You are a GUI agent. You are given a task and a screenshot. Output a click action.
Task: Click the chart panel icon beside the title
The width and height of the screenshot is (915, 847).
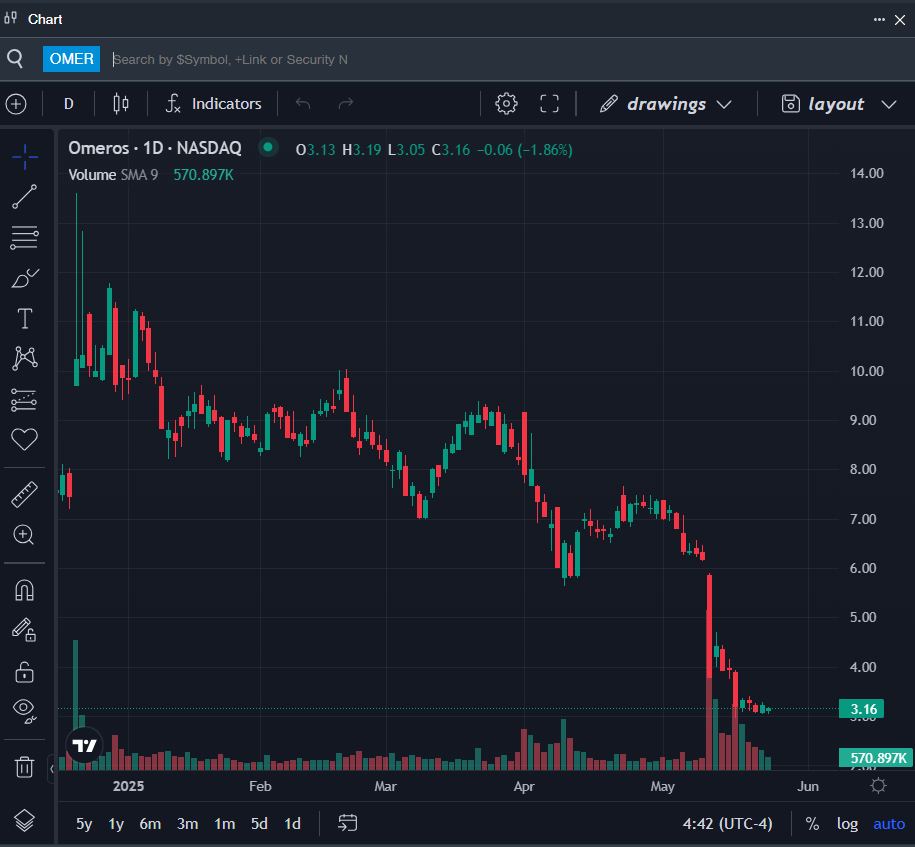point(11,18)
